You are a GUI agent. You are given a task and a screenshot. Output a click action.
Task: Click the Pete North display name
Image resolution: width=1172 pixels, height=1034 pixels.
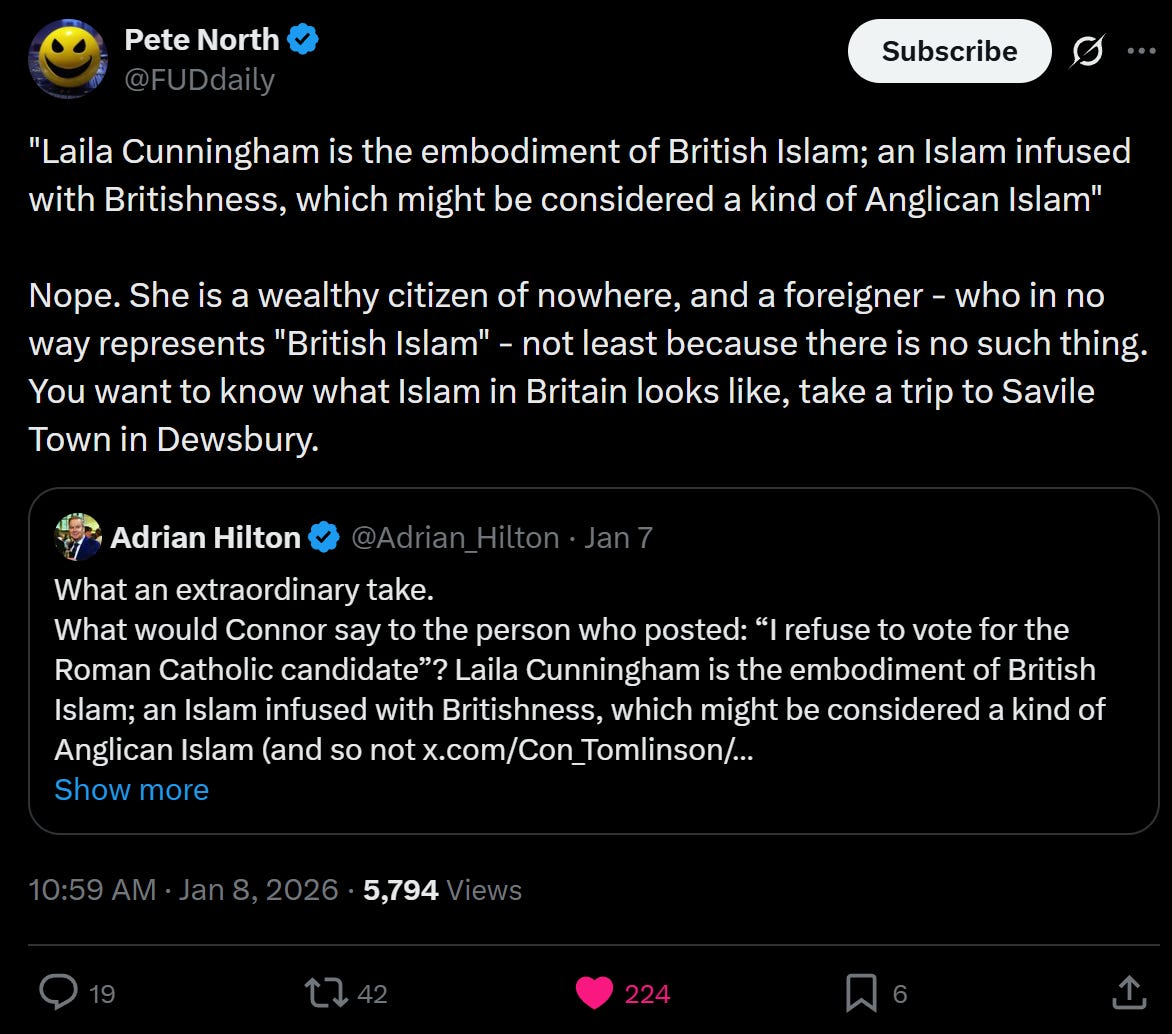[x=201, y=40]
